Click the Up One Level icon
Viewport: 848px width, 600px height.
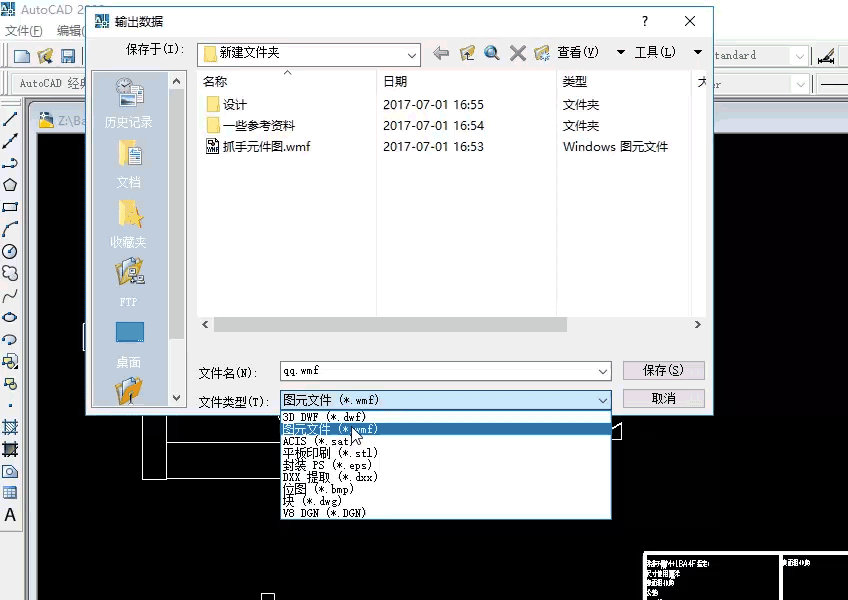tap(466, 52)
